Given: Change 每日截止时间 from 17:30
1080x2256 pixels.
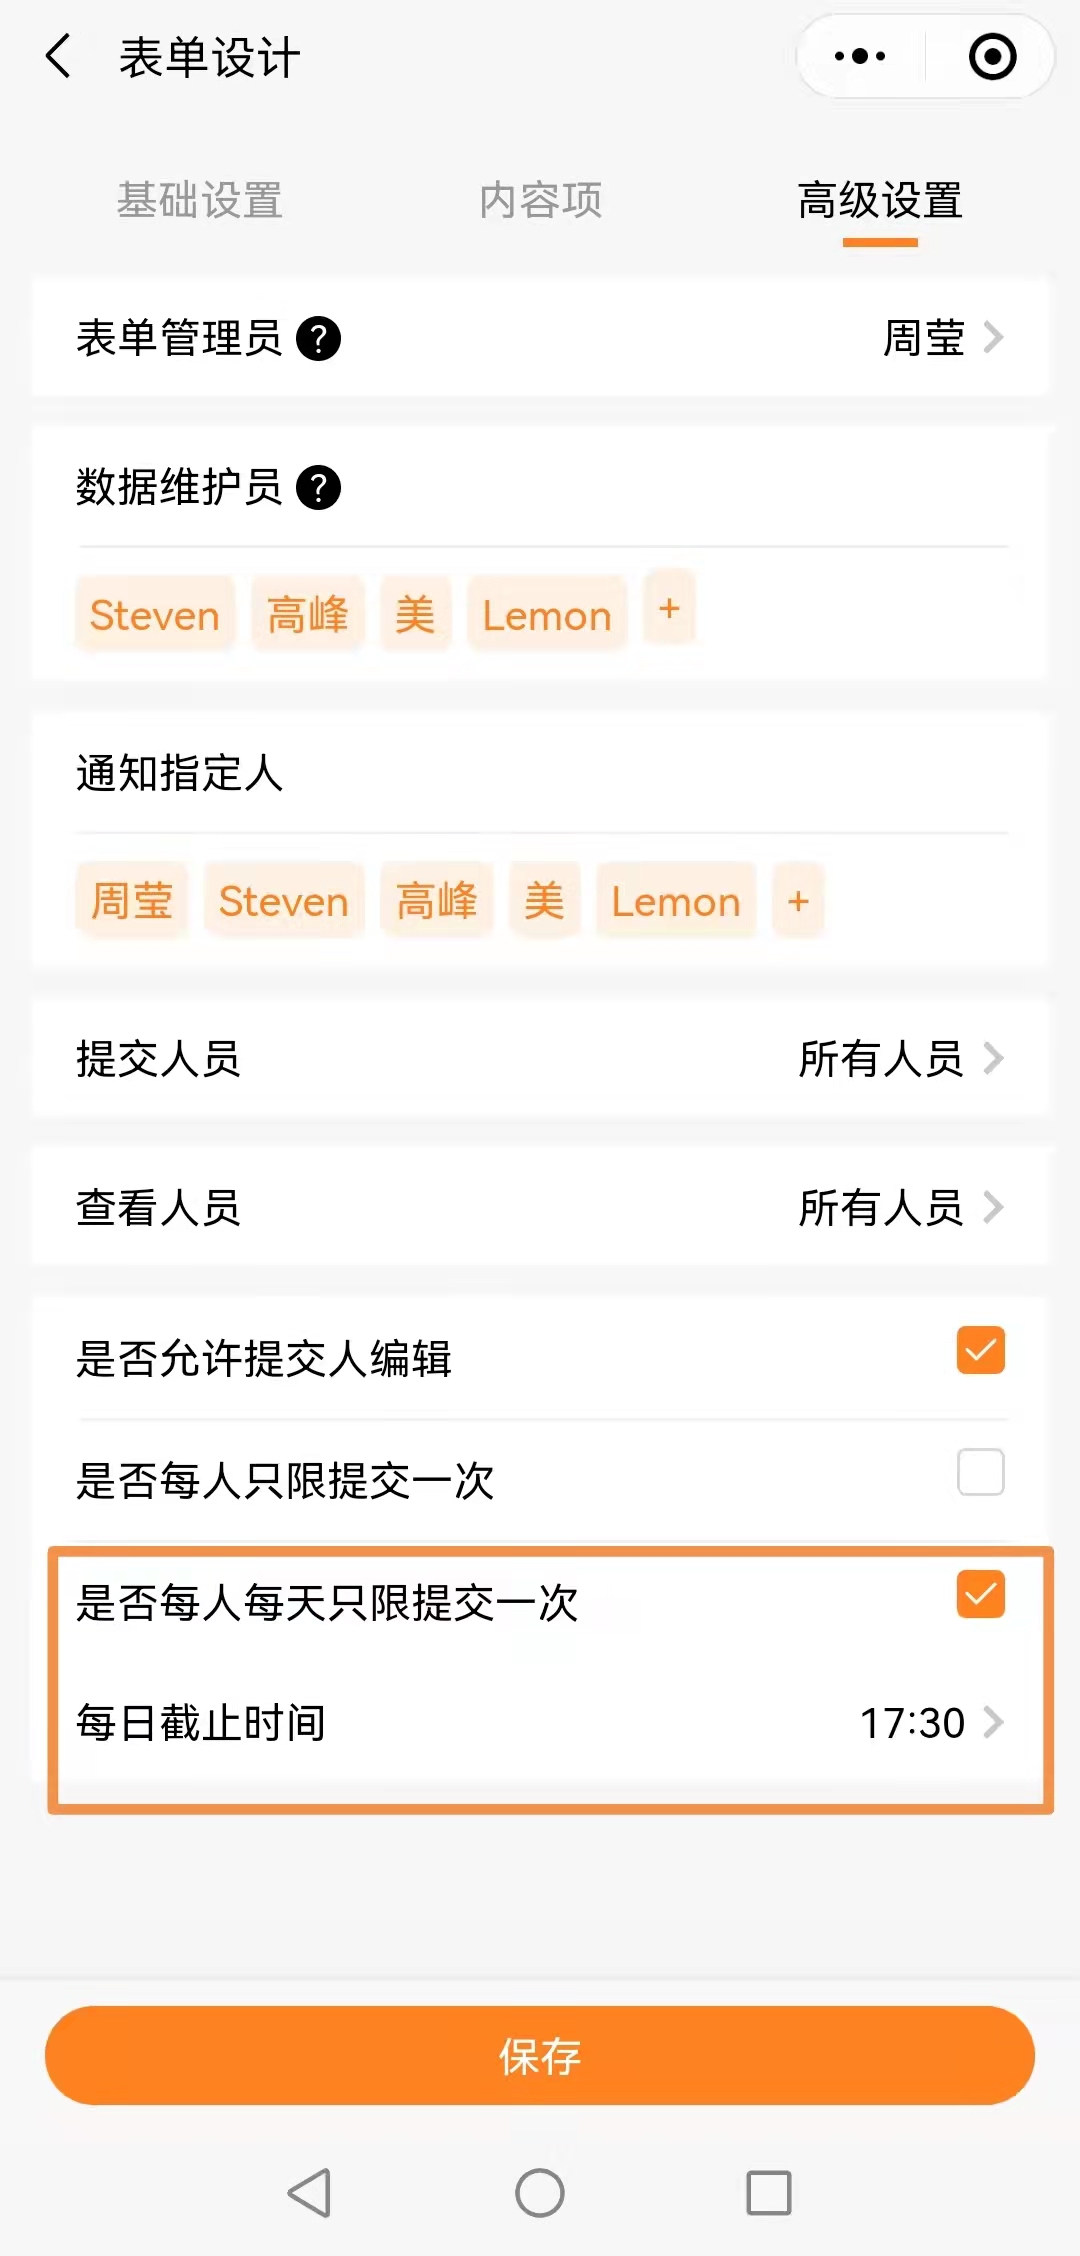Looking at the screenshot, I should coord(930,1723).
